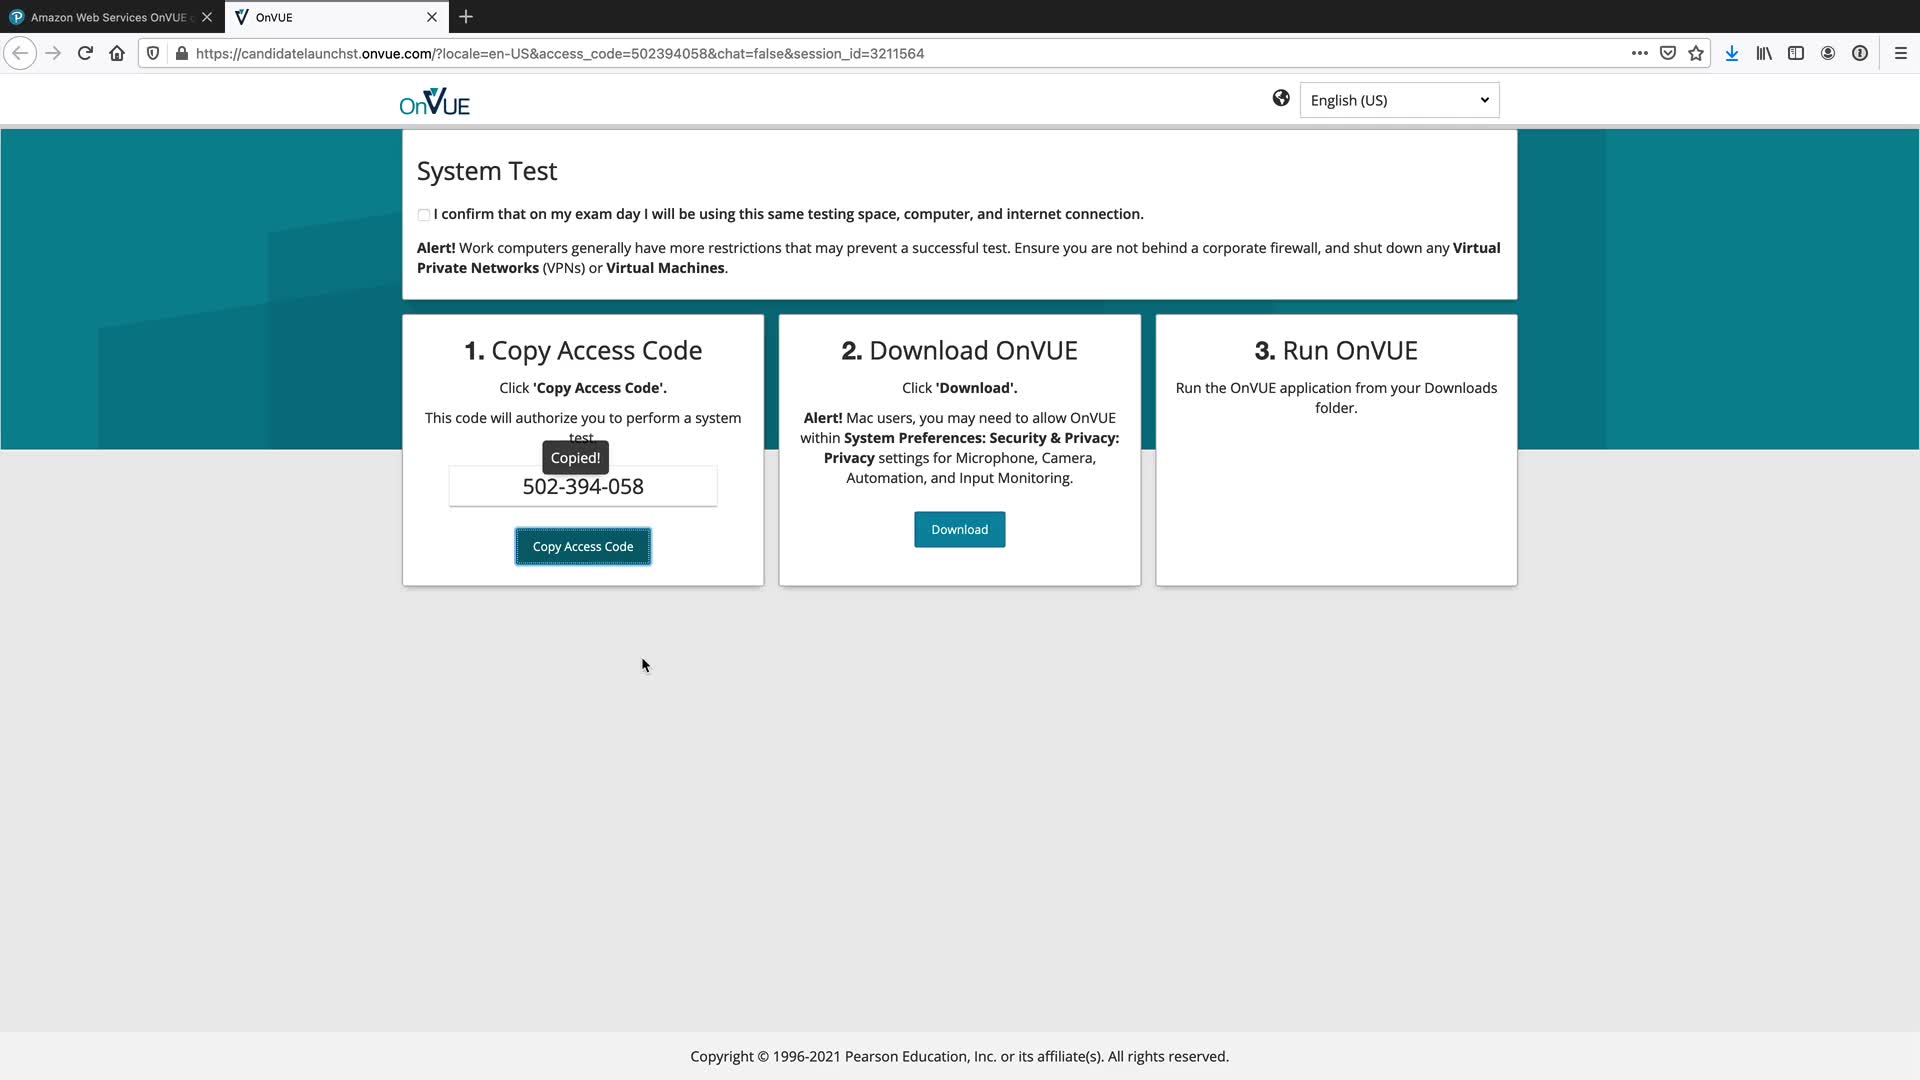
Task: Click the OnVUE logo
Action: click(x=435, y=102)
